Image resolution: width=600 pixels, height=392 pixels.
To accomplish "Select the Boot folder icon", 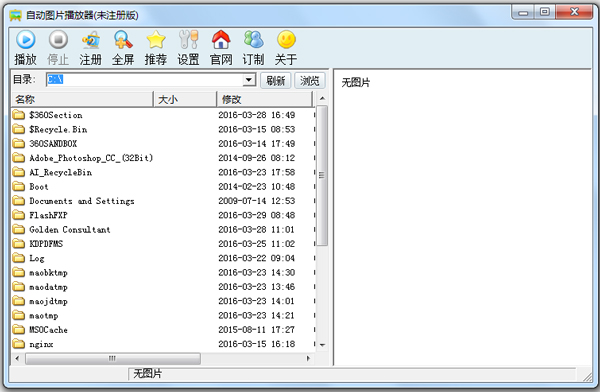I will click(x=18, y=186).
